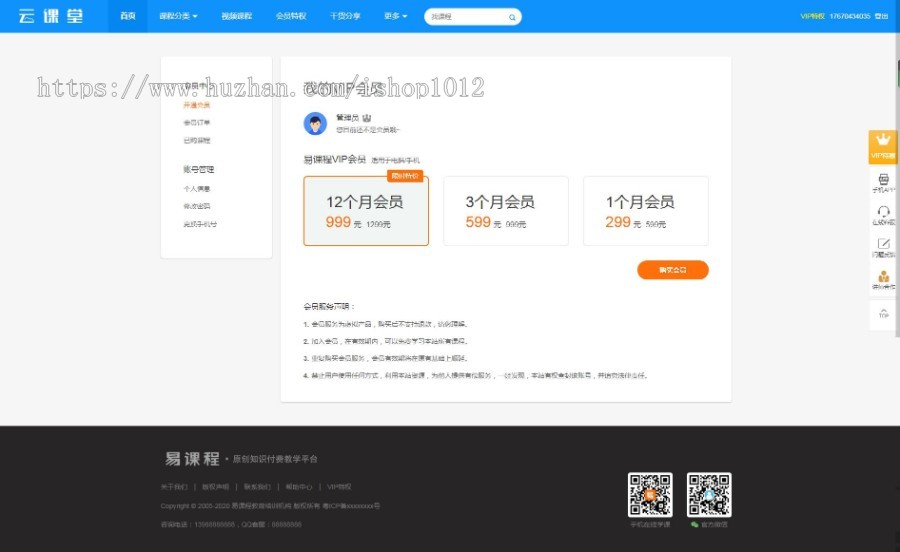Select the 3个月会员 plan at 599元
This screenshot has width=900, height=552.
(x=505, y=211)
